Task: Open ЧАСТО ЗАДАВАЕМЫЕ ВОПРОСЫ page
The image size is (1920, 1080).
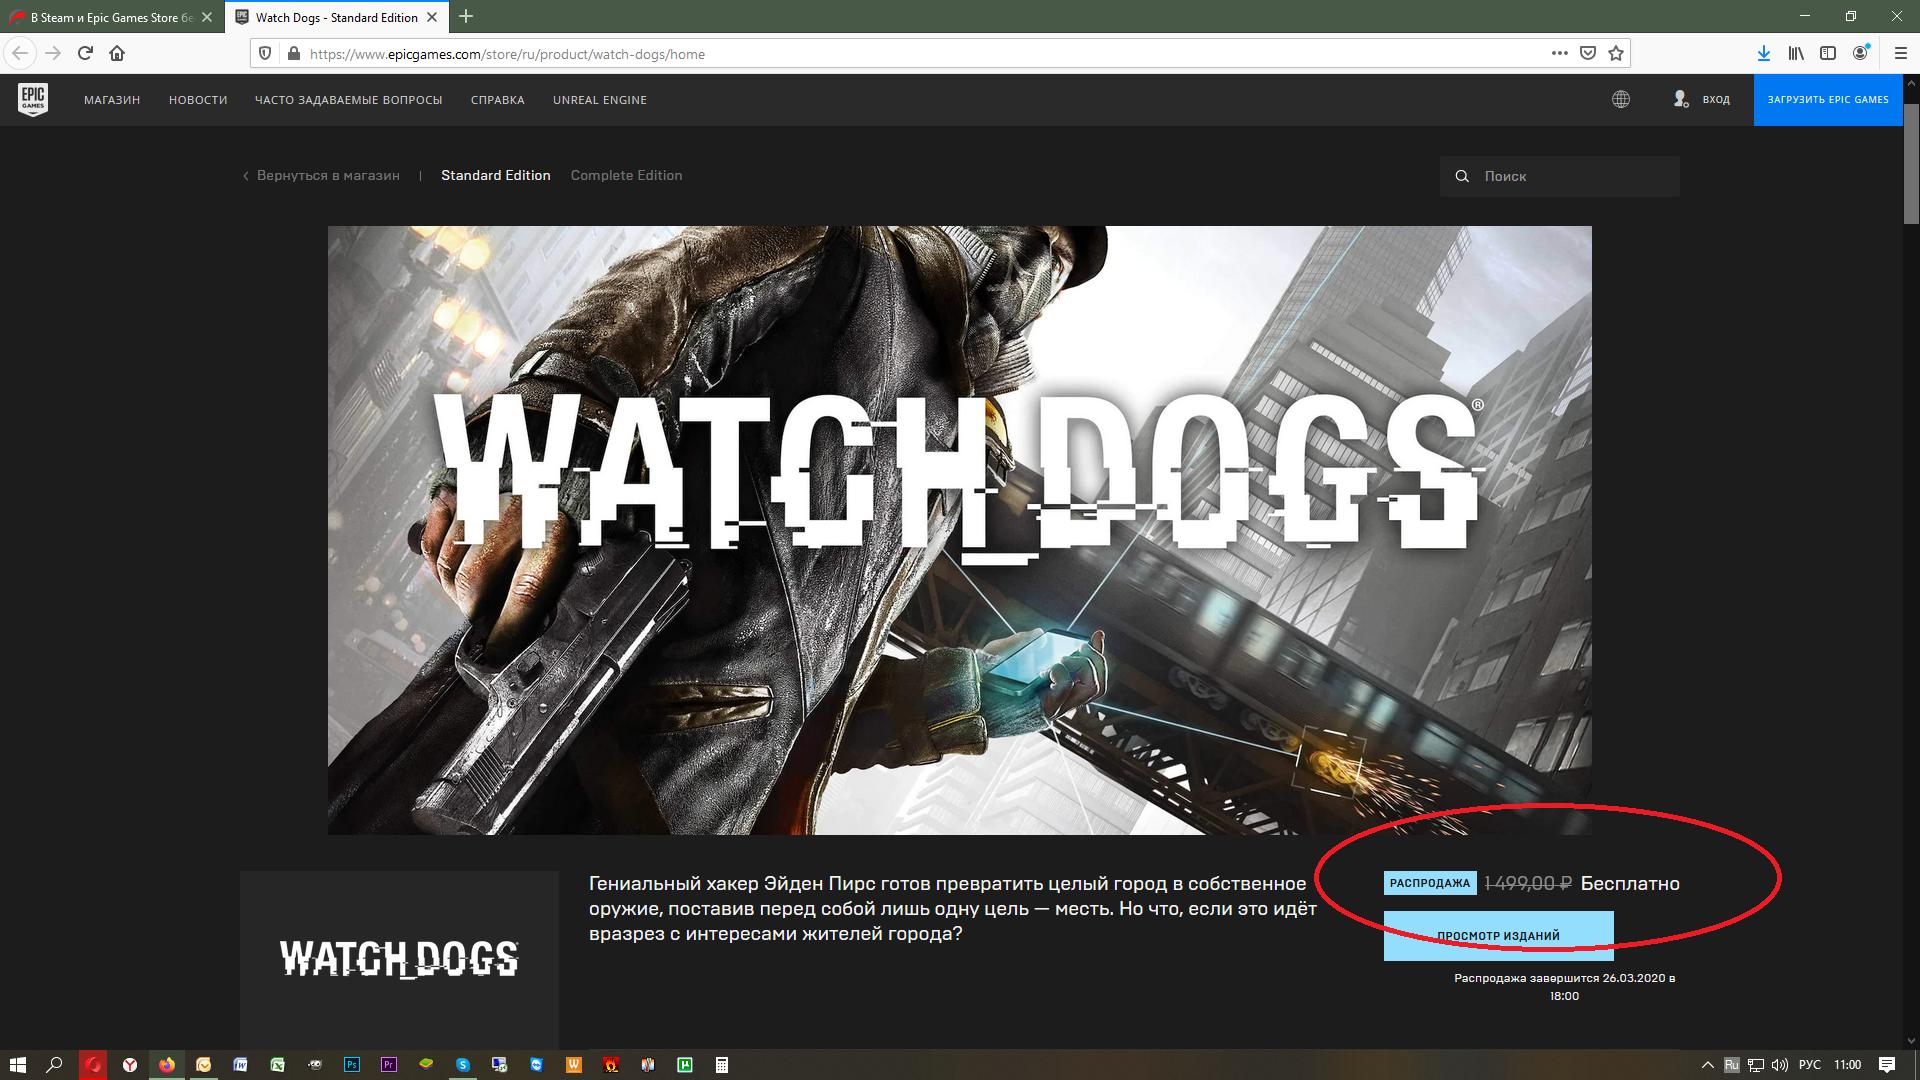Action: pyautogui.click(x=348, y=100)
